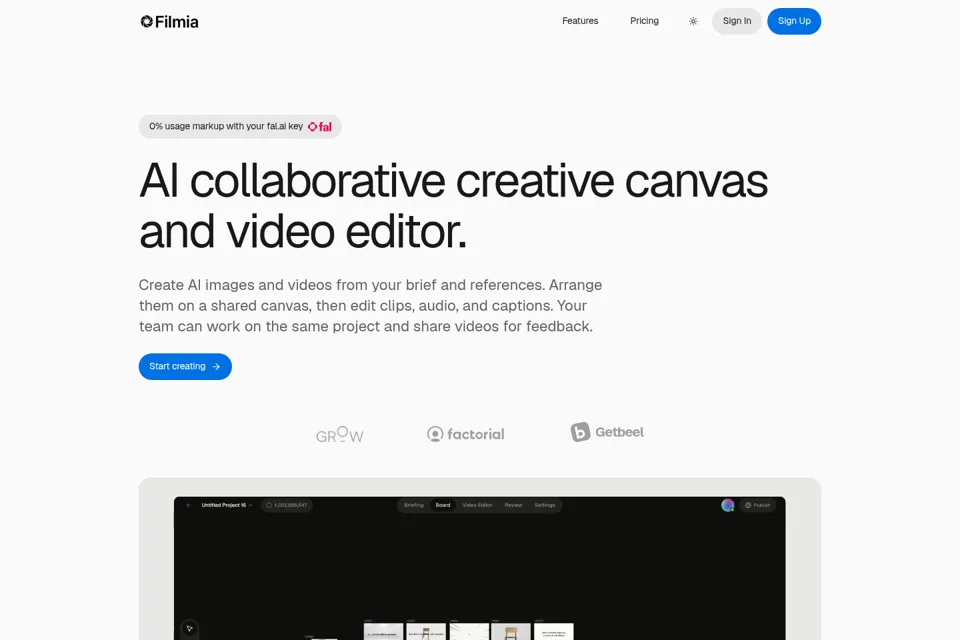The image size is (960, 640).
Task: Select the cursor pointer tool in preview
Action: [190, 628]
